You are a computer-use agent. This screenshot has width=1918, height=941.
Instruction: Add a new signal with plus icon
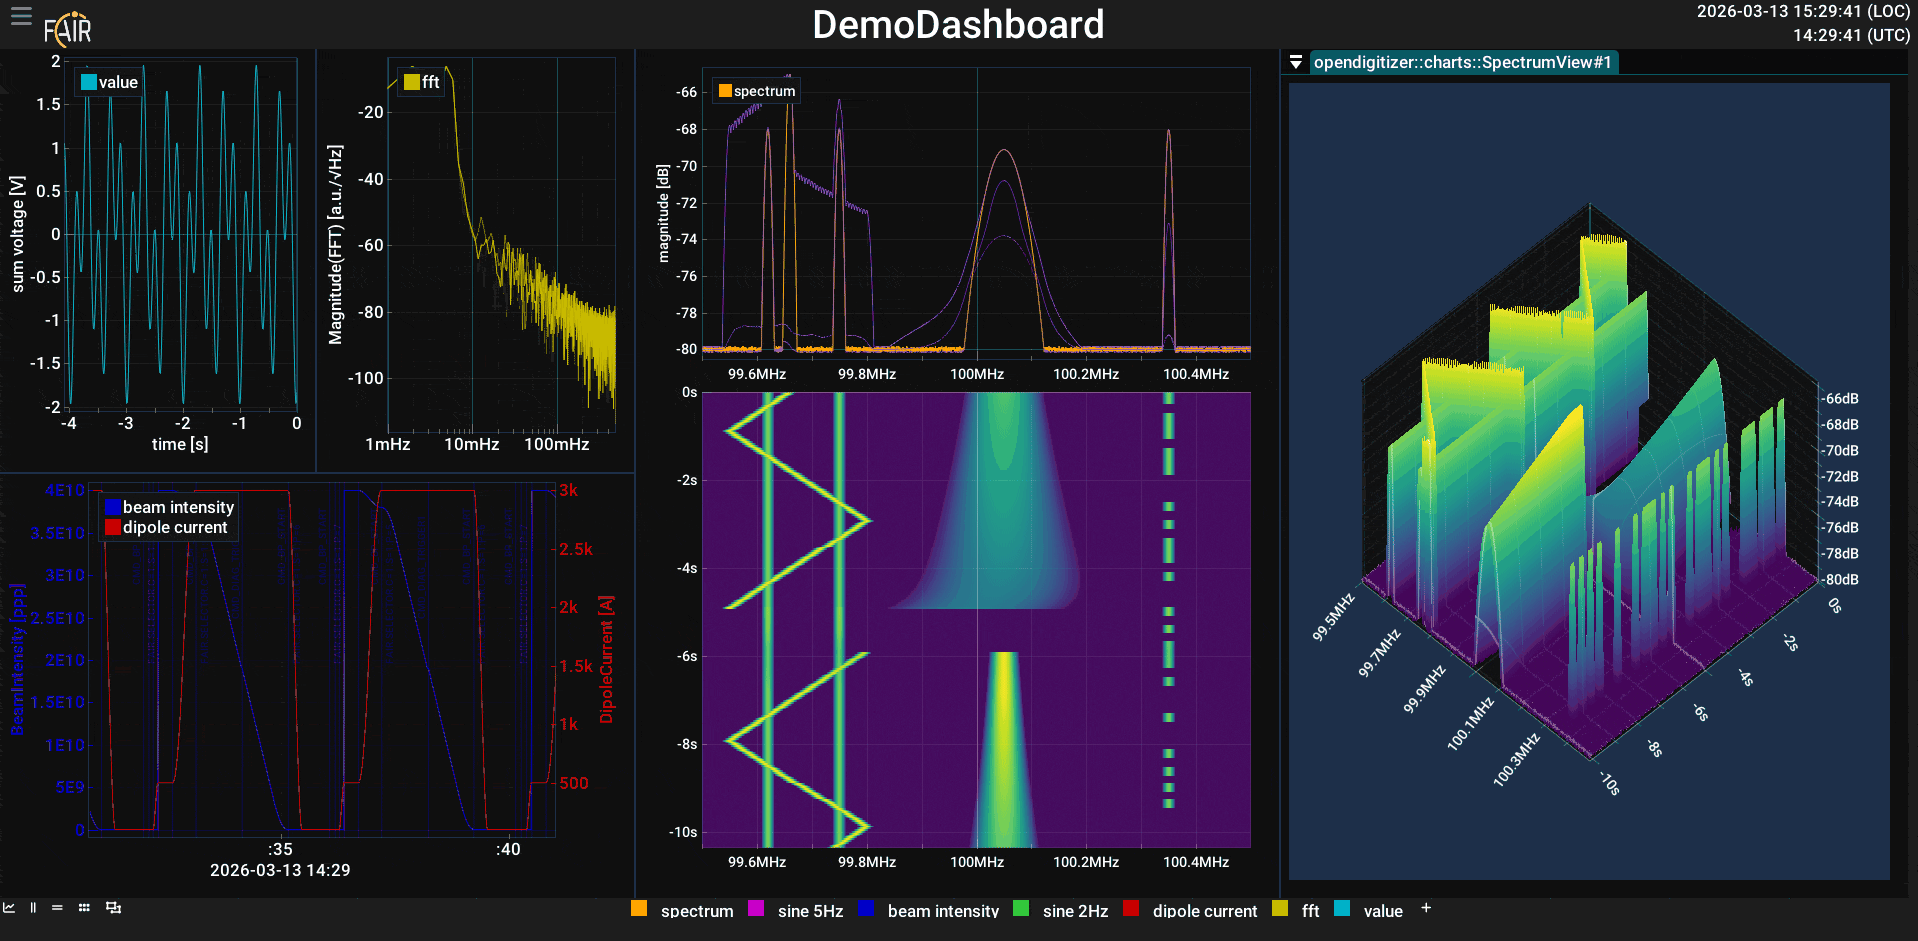click(1426, 908)
